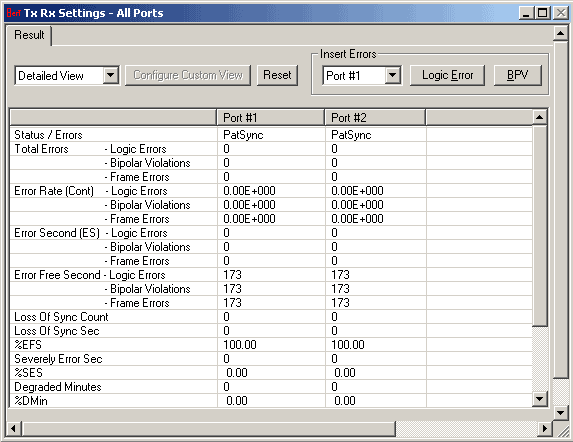
Task: Select the Status / Errors row label
Action: tap(48, 135)
